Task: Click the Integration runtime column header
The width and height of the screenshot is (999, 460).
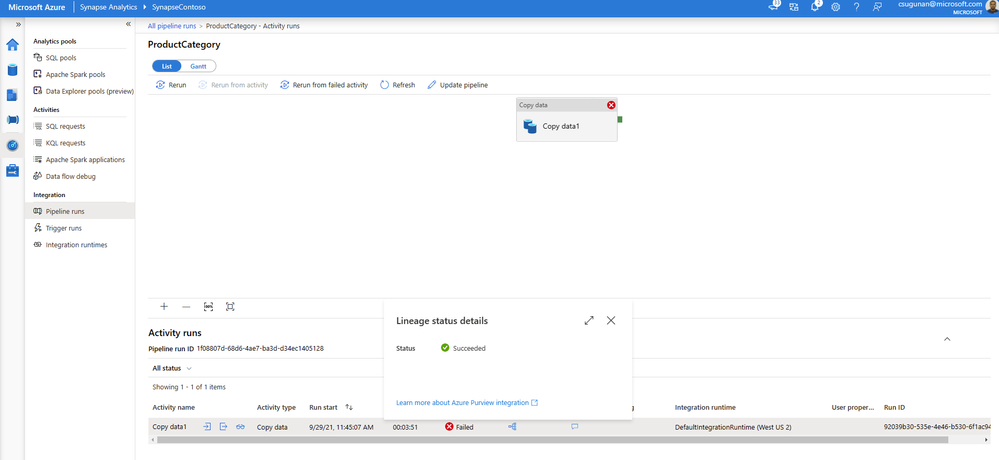Action: [x=704, y=407]
